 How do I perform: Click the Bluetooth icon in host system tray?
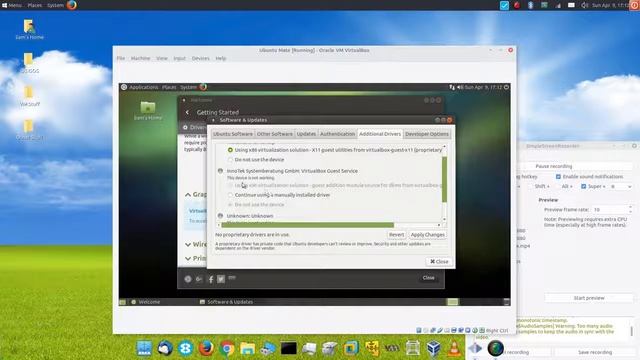coord(530,5)
